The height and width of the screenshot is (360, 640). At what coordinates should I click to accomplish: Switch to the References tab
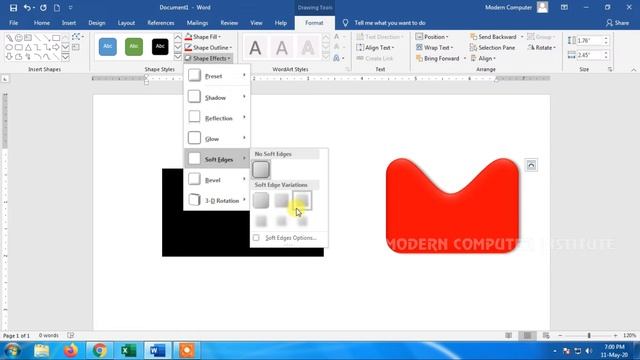[x=161, y=23]
